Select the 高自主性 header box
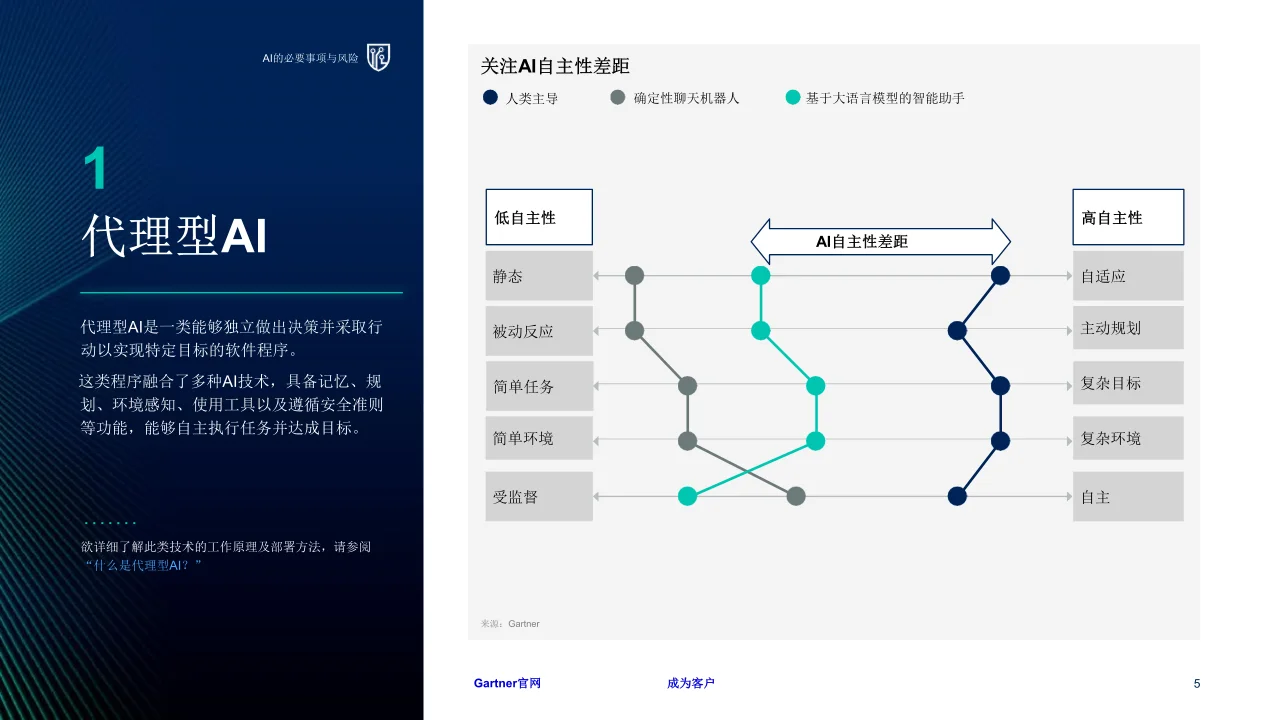1280x720 pixels. (x=1128, y=217)
